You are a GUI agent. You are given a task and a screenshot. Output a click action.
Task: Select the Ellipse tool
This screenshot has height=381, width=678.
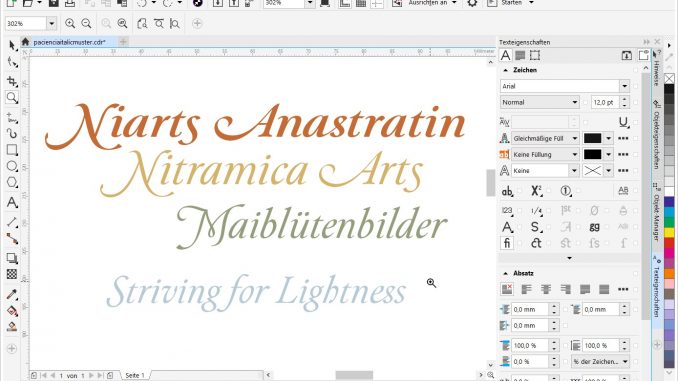(x=12, y=166)
